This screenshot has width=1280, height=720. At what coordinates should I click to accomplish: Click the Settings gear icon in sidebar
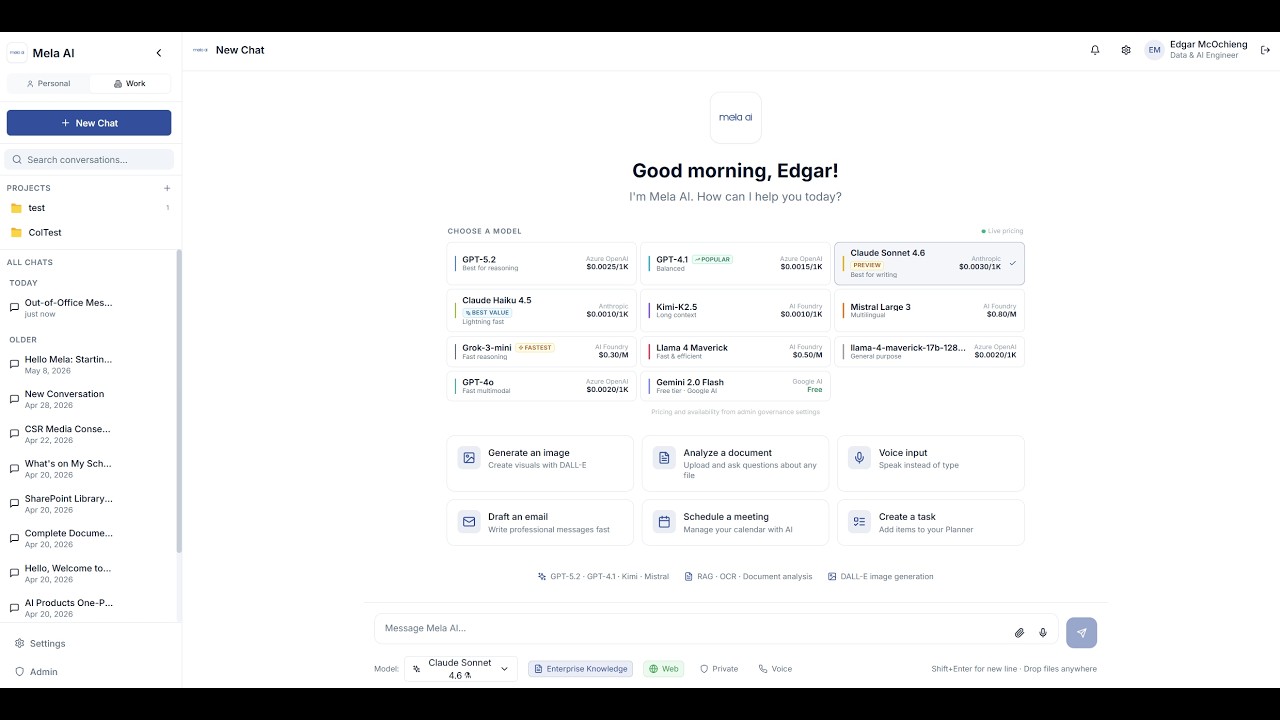[19, 644]
